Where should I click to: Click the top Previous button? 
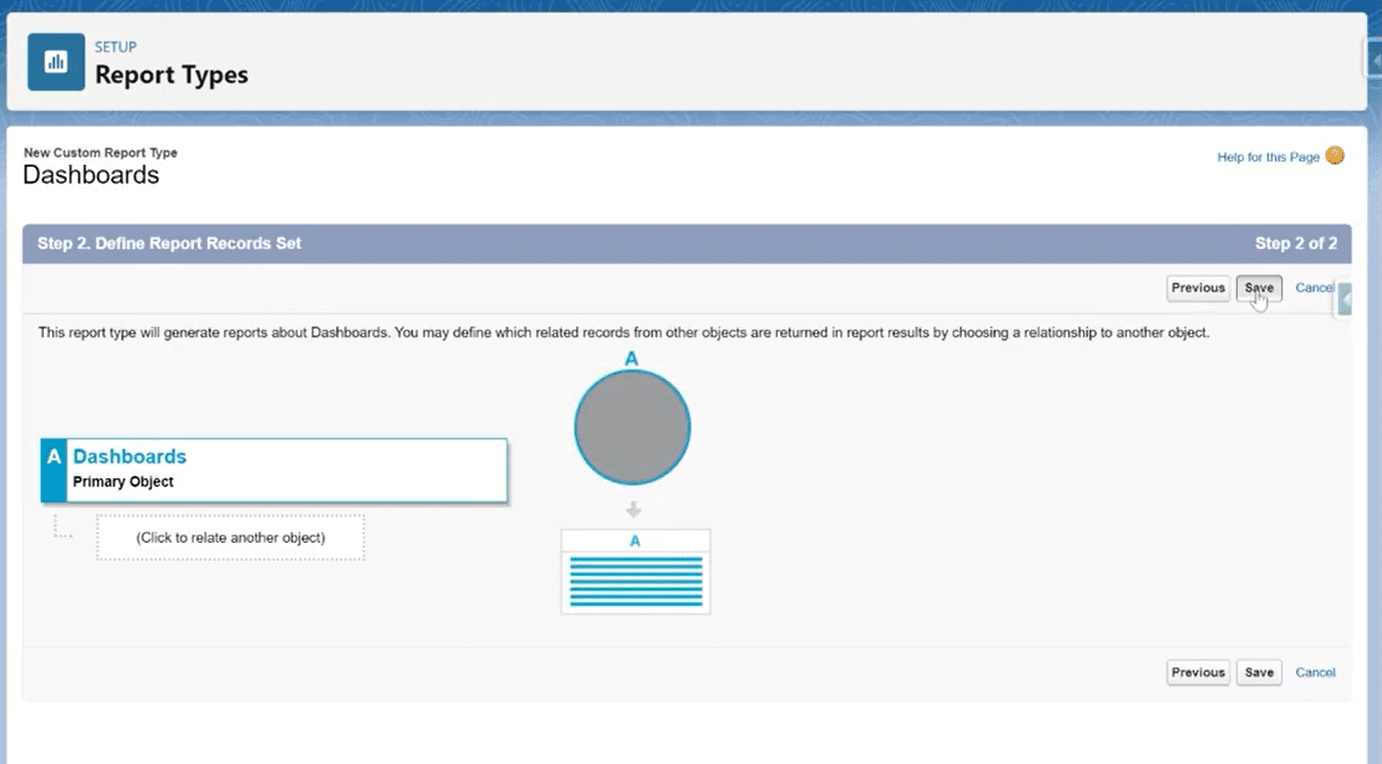[x=1198, y=288]
